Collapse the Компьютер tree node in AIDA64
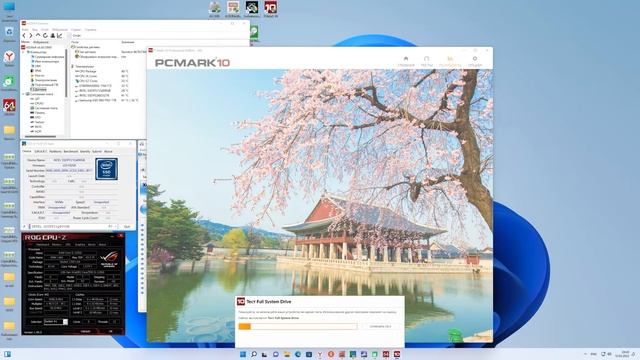 [24, 52]
